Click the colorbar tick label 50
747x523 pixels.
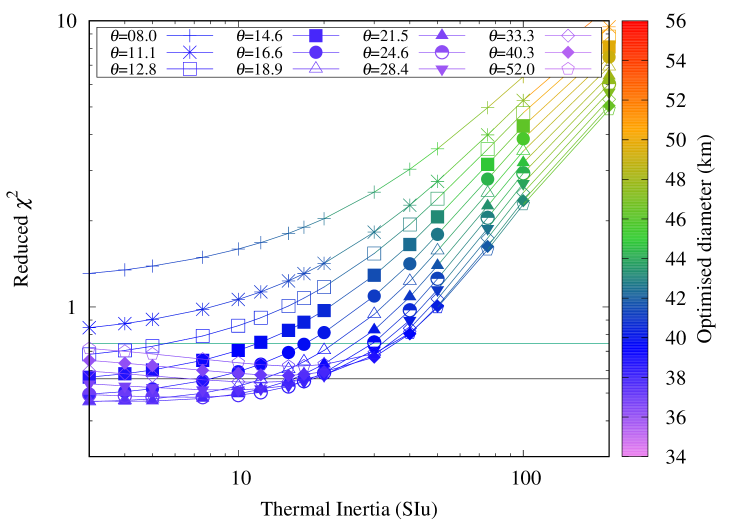click(x=676, y=140)
